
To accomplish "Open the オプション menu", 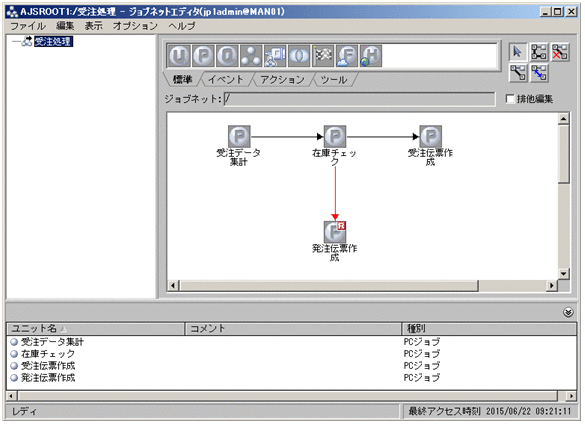I will [x=135, y=26].
